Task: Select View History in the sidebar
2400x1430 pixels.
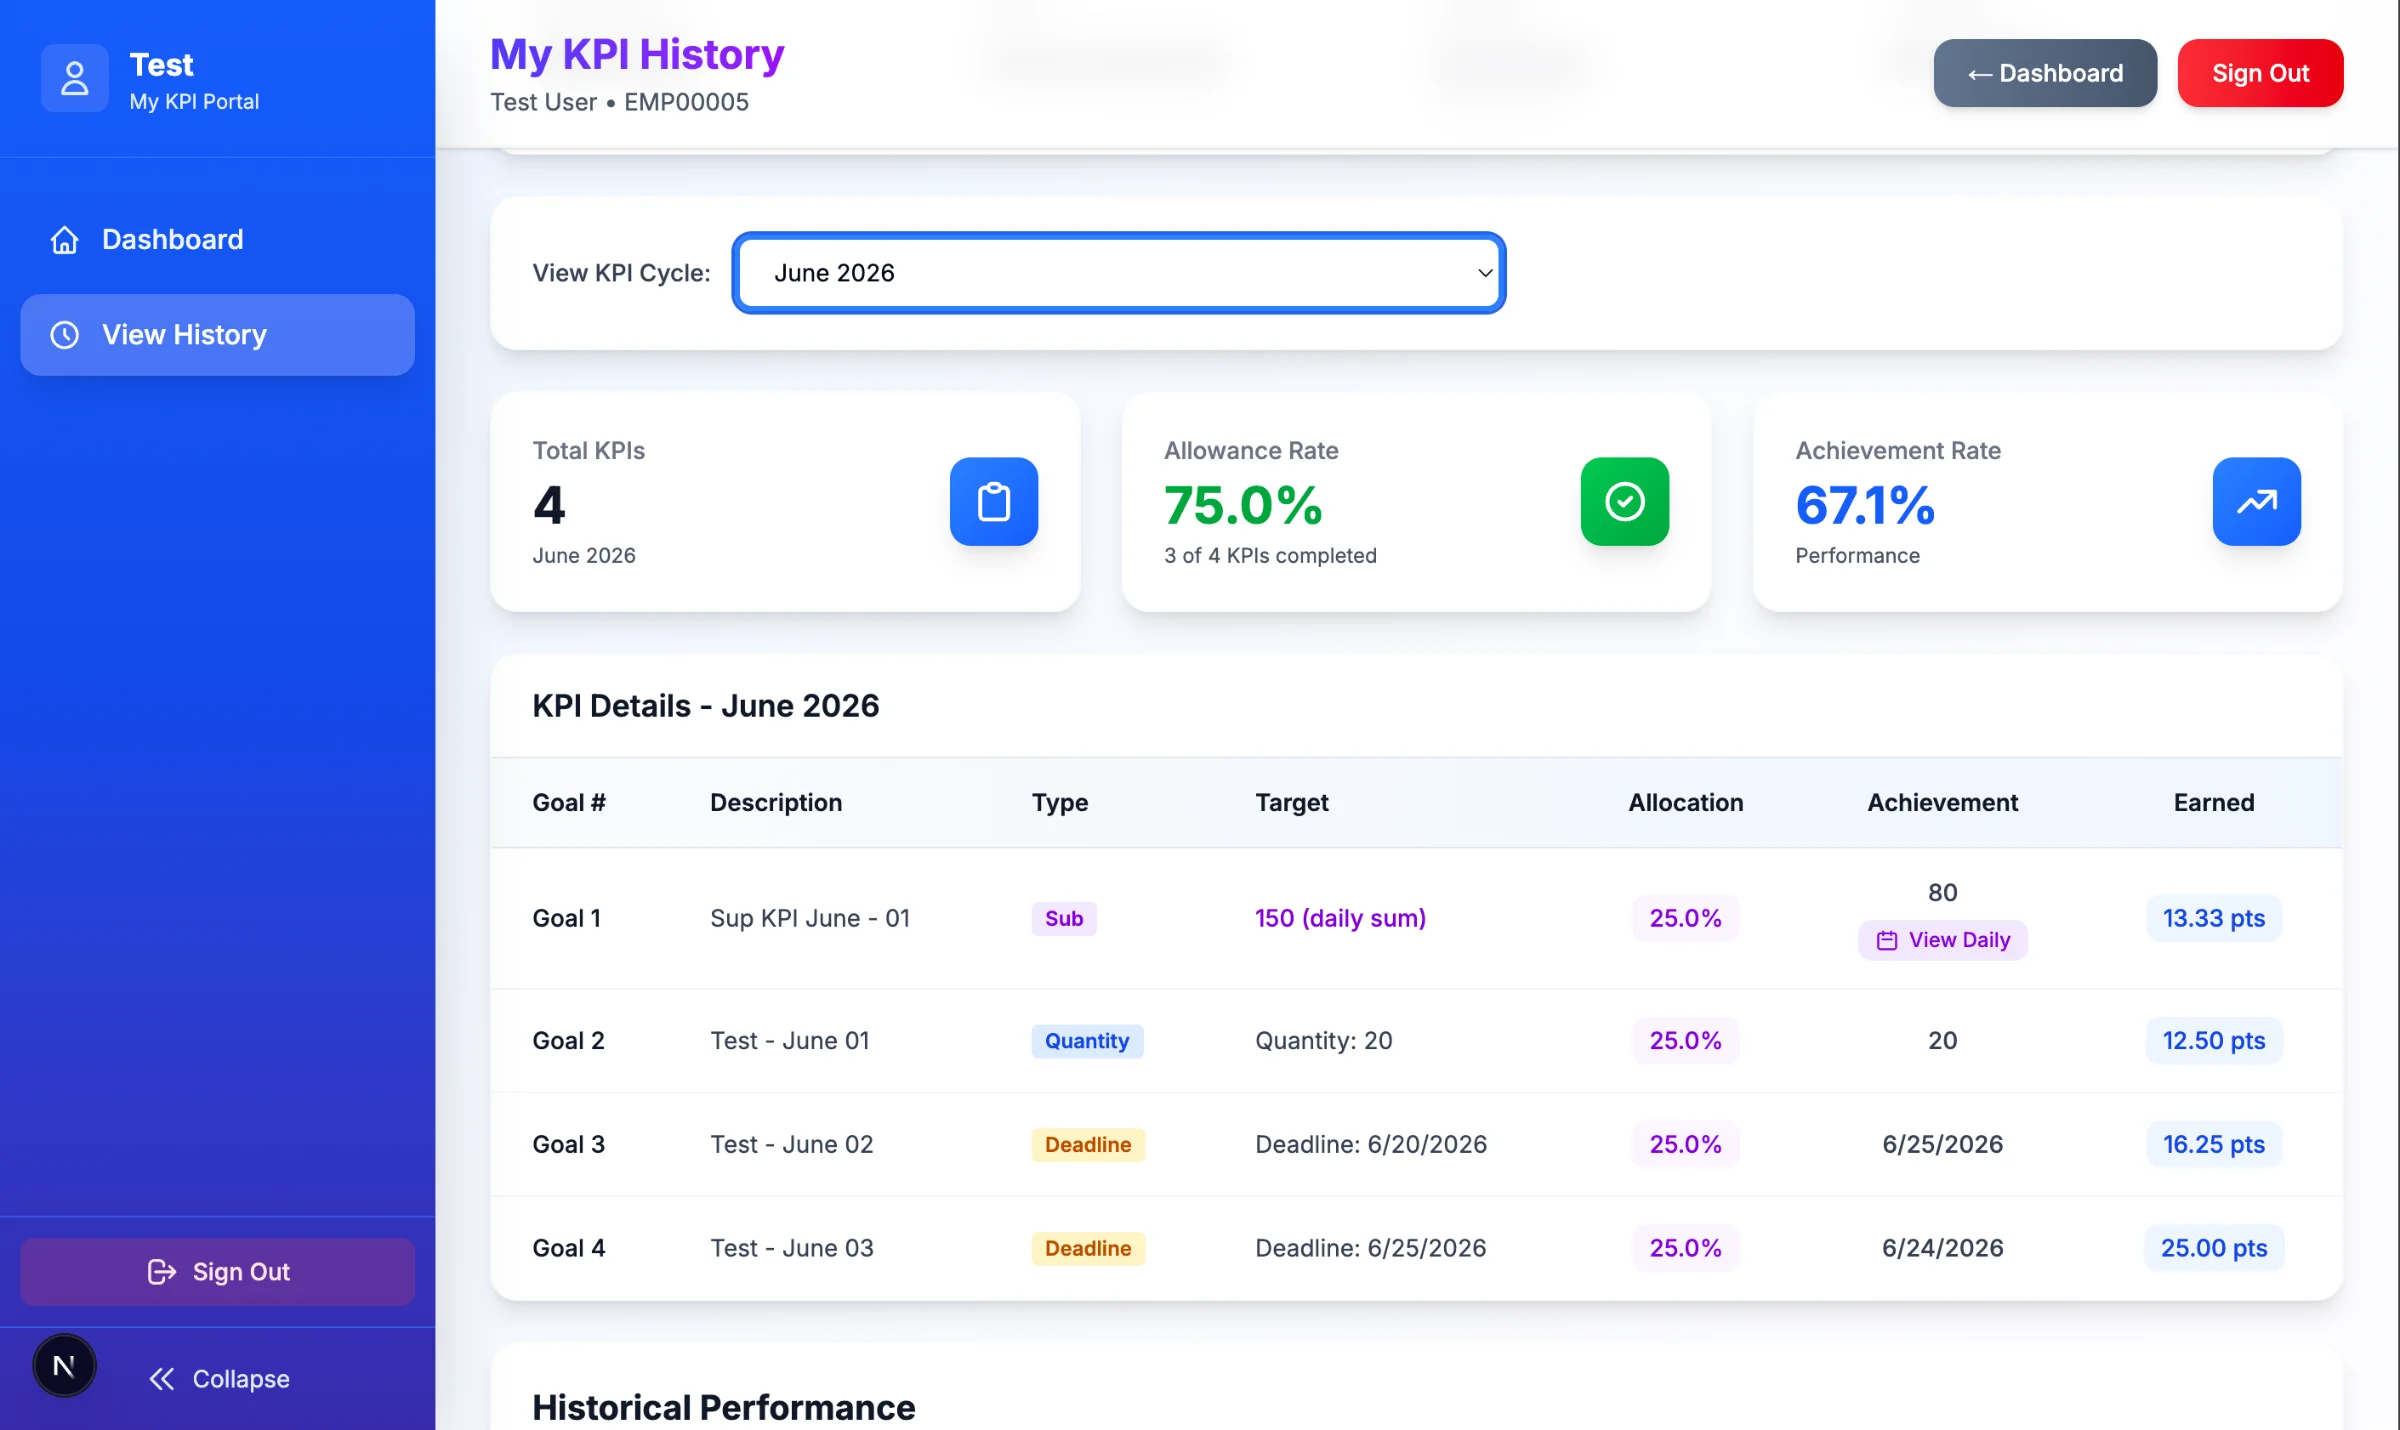Action: 217,335
